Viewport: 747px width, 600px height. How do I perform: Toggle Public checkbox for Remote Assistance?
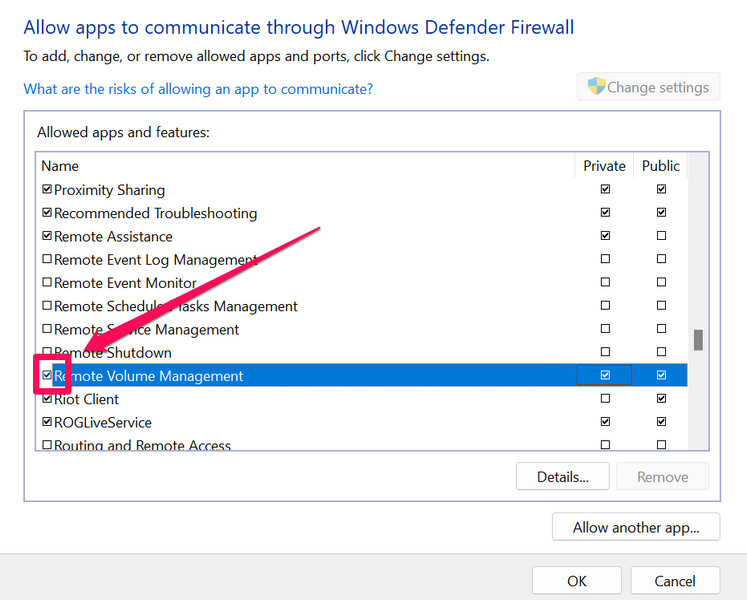(661, 236)
